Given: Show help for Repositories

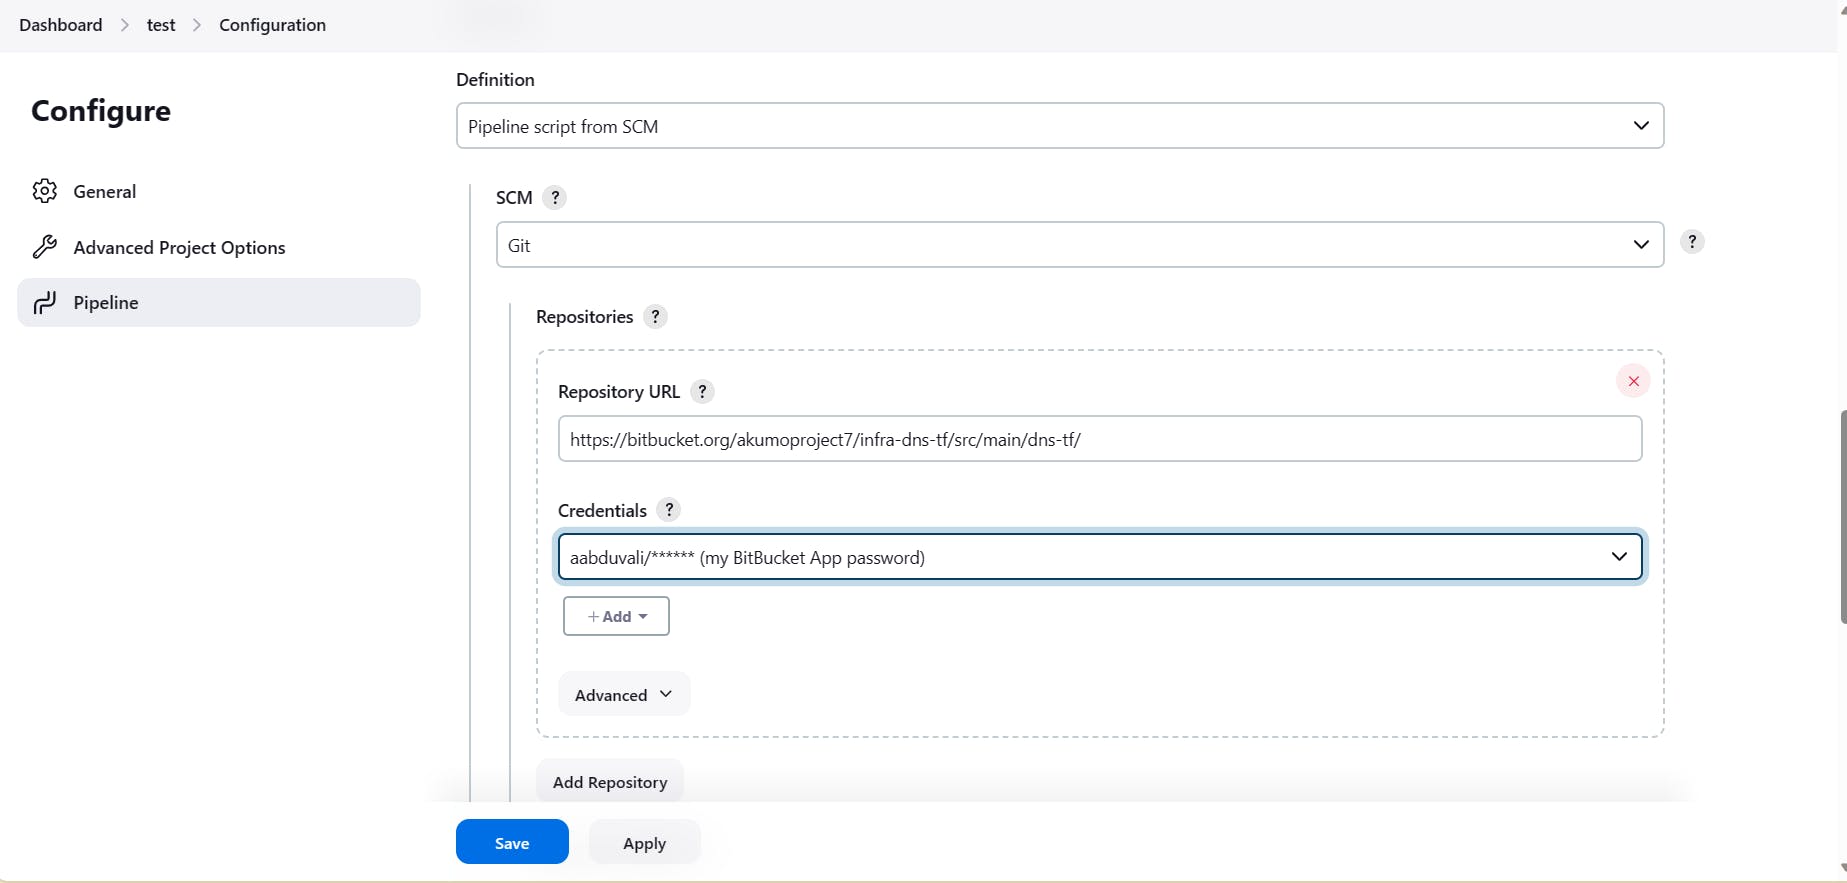Looking at the screenshot, I should (x=655, y=317).
